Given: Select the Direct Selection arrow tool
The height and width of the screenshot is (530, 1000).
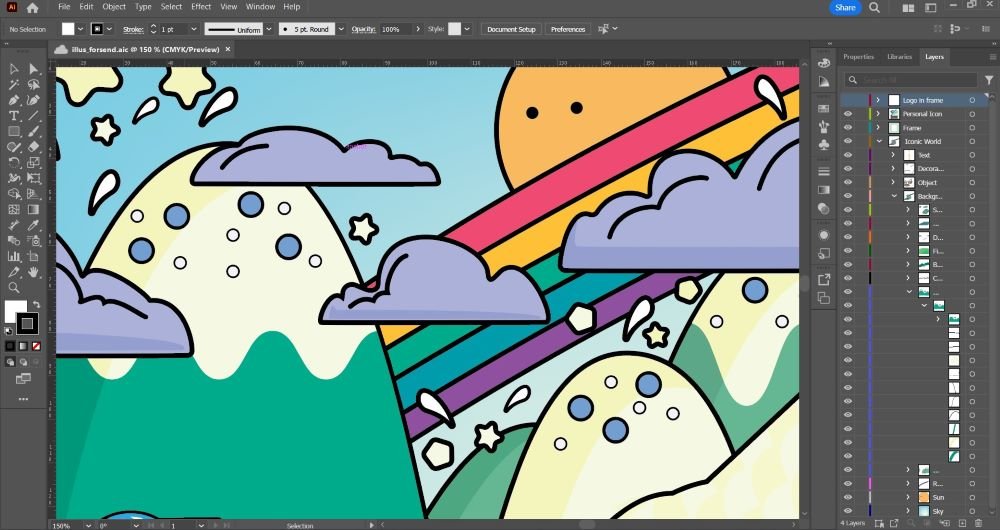Looking at the screenshot, I should click(x=33, y=69).
